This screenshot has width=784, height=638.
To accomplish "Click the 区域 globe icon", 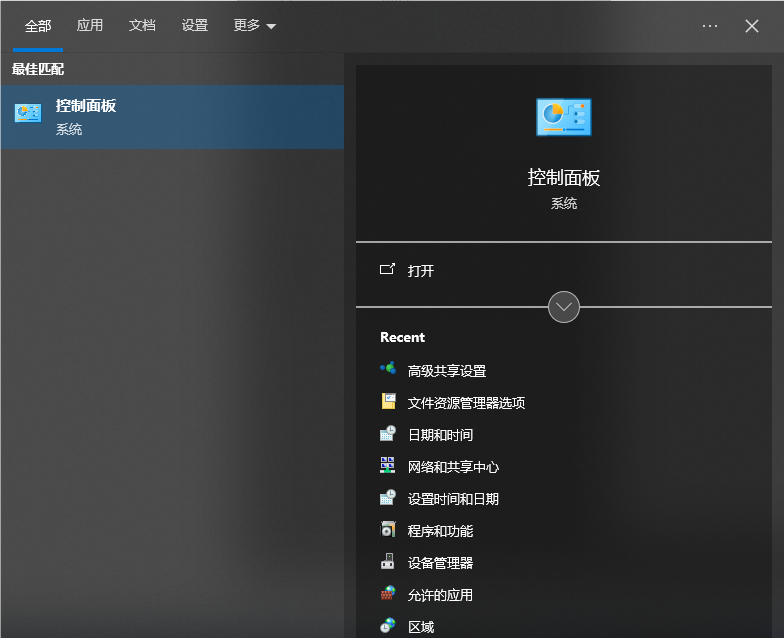I will 388,625.
